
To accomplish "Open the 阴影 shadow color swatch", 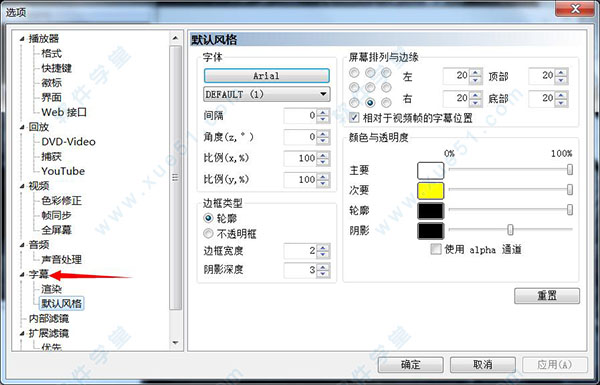I will [x=430, y=231].
